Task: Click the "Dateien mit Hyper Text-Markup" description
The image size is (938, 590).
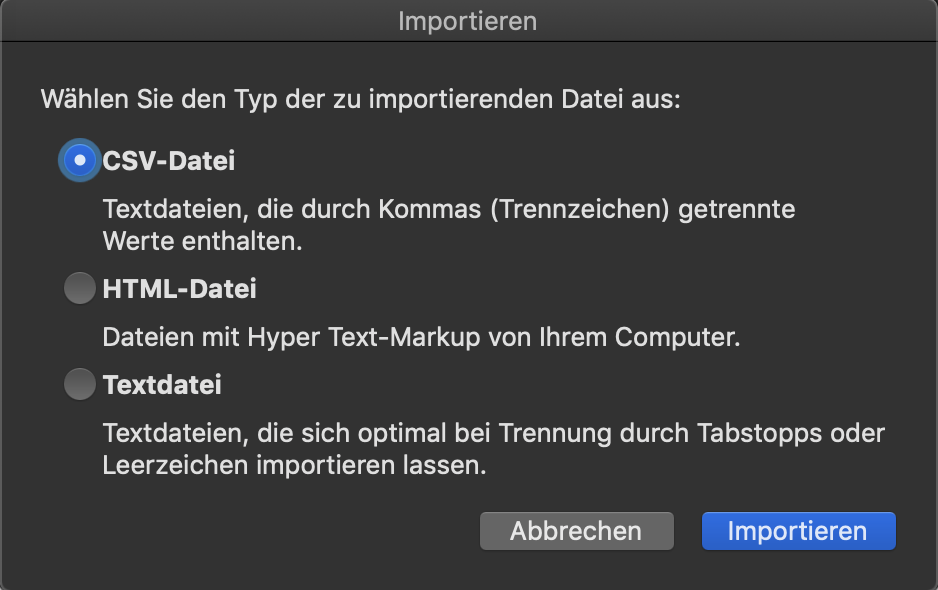Action: (421, 337)
